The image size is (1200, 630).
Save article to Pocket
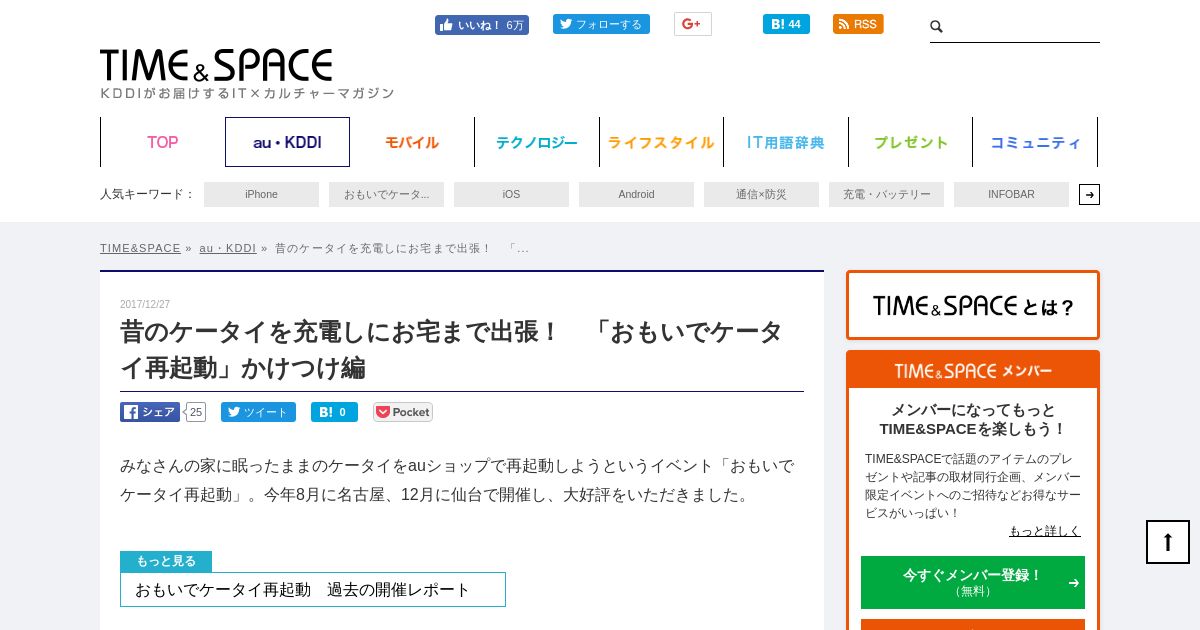(x=403, y=412)
